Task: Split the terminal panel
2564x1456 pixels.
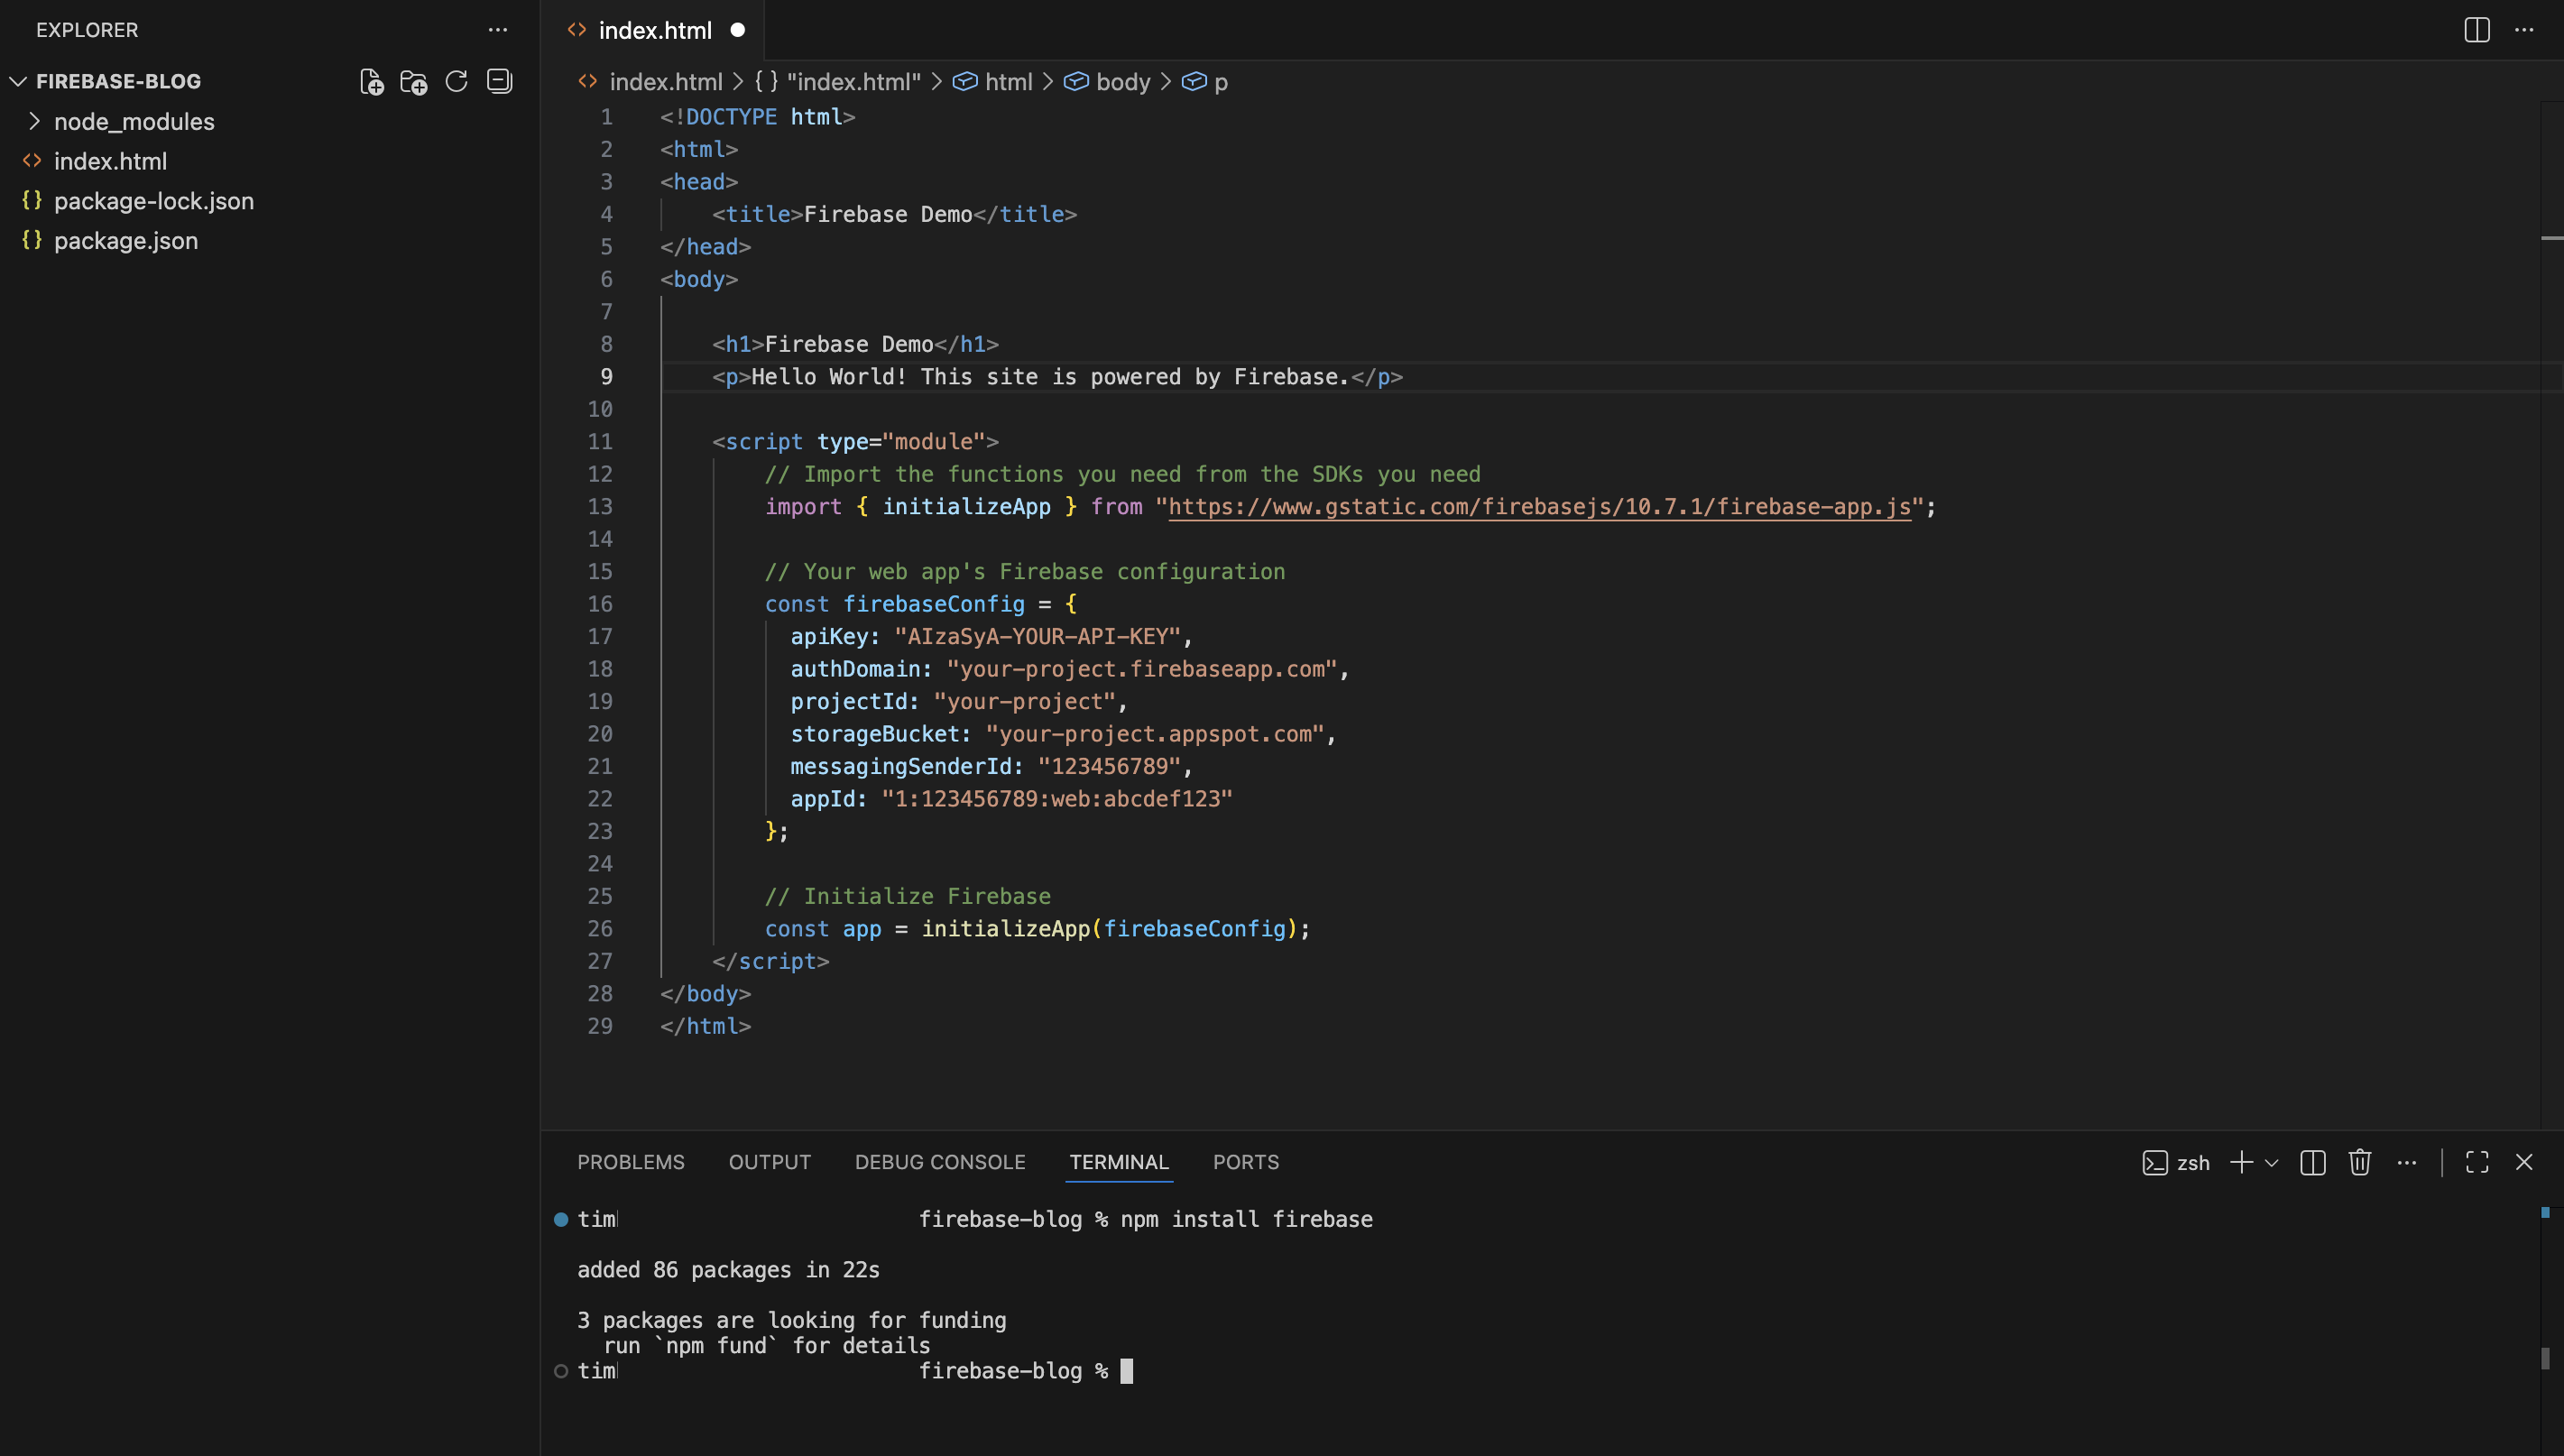Action: [2313, 1162]
